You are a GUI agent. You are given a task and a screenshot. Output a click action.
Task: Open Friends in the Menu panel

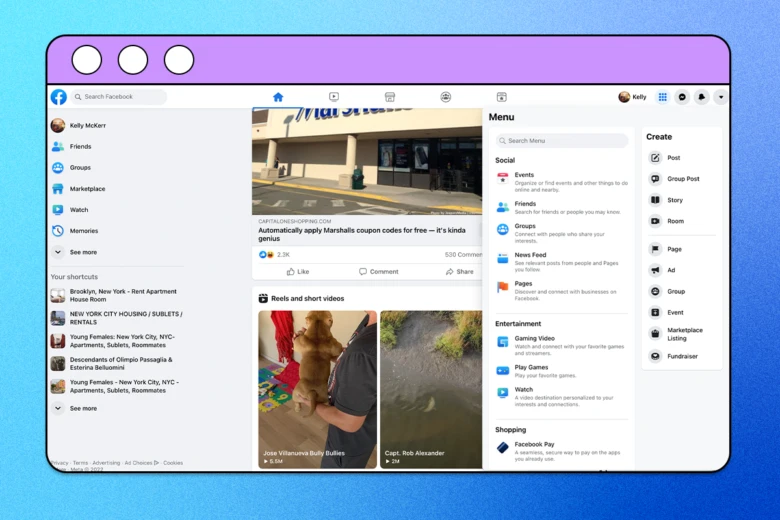559,208
